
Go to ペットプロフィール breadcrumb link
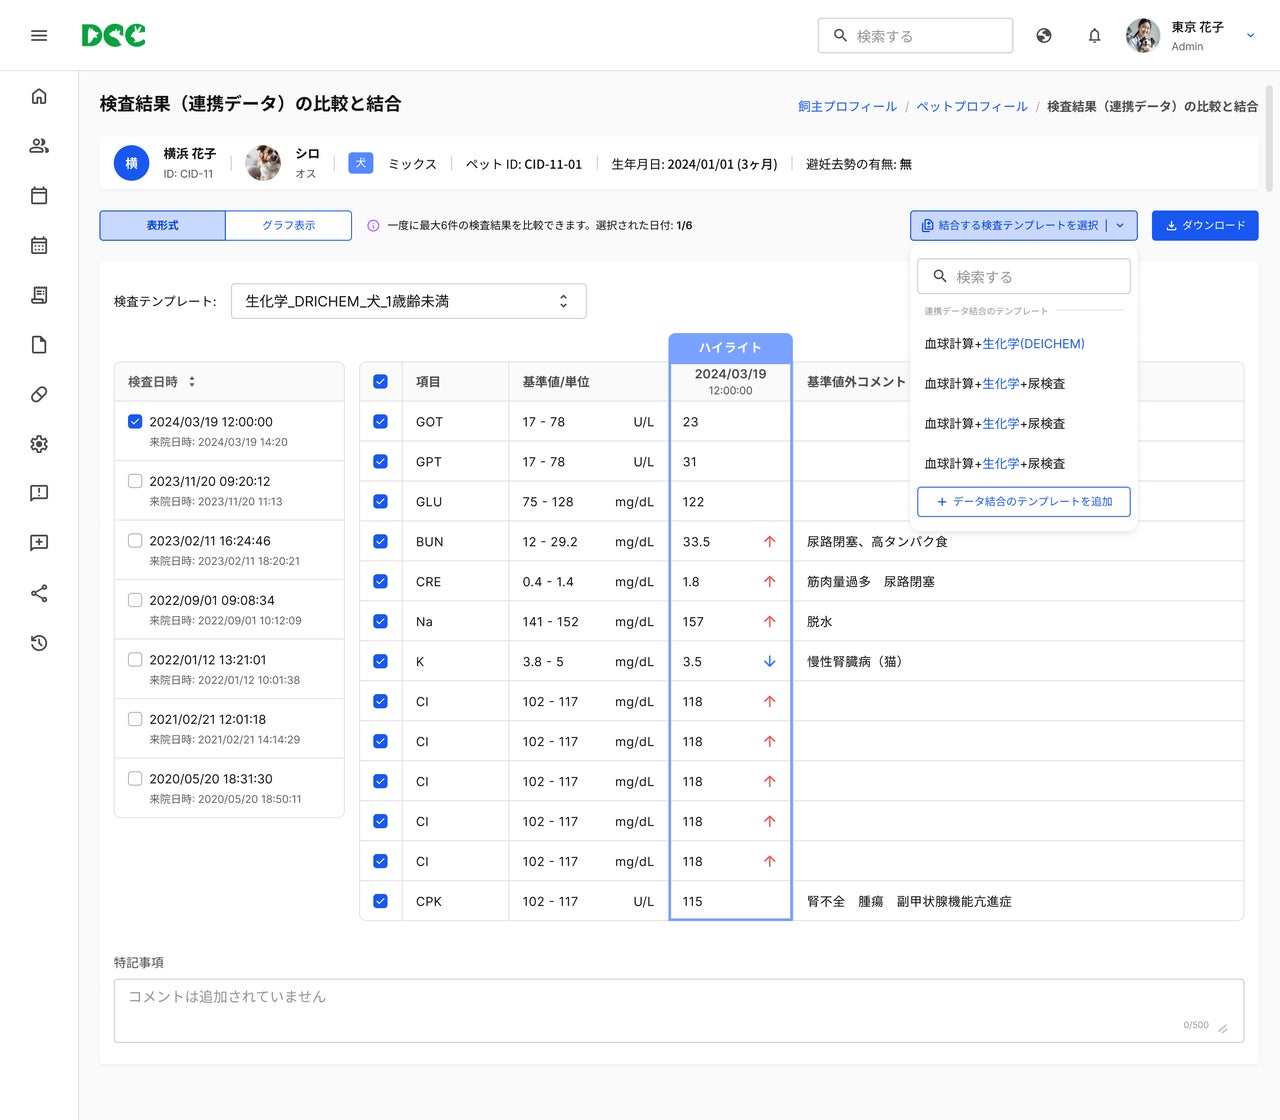(x=972, y=106)
